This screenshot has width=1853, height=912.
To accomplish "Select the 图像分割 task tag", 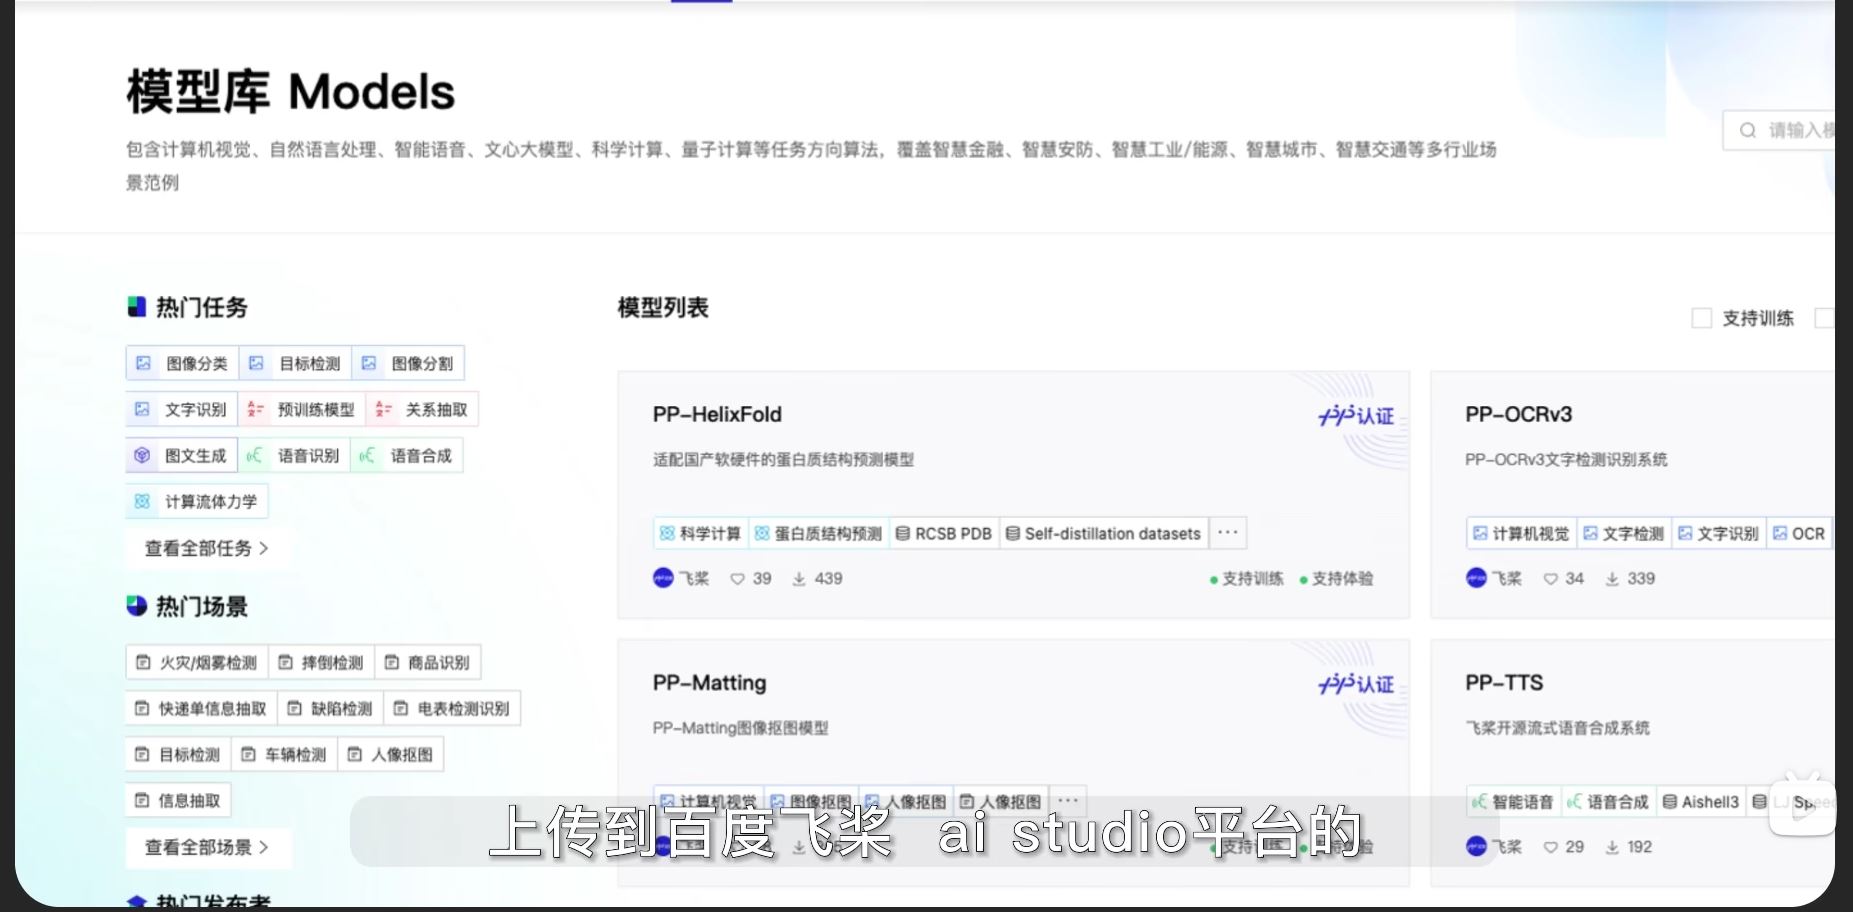I will pos(408,363).
